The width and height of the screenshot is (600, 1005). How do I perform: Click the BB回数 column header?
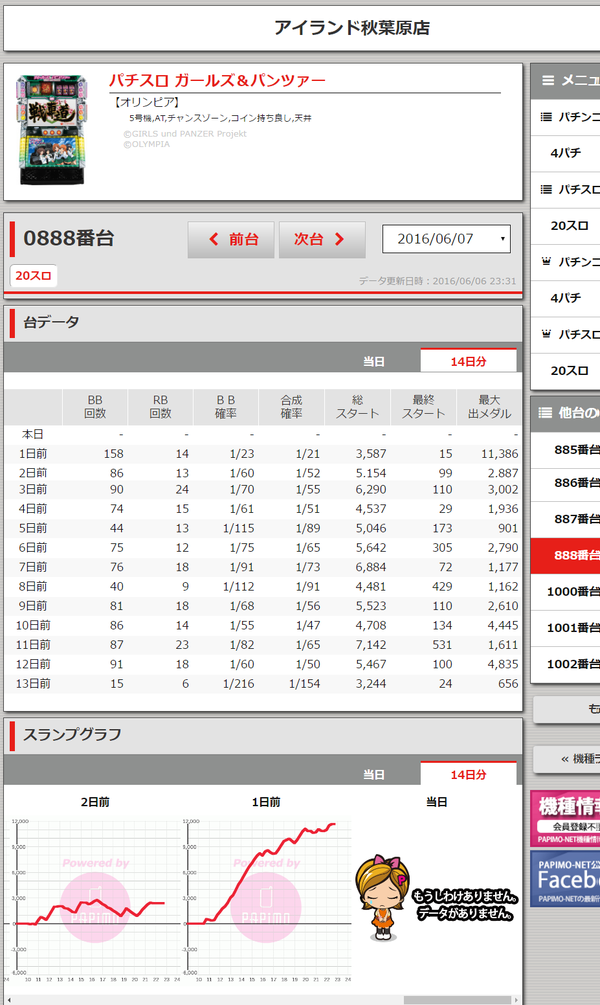[x=95, y=407]
